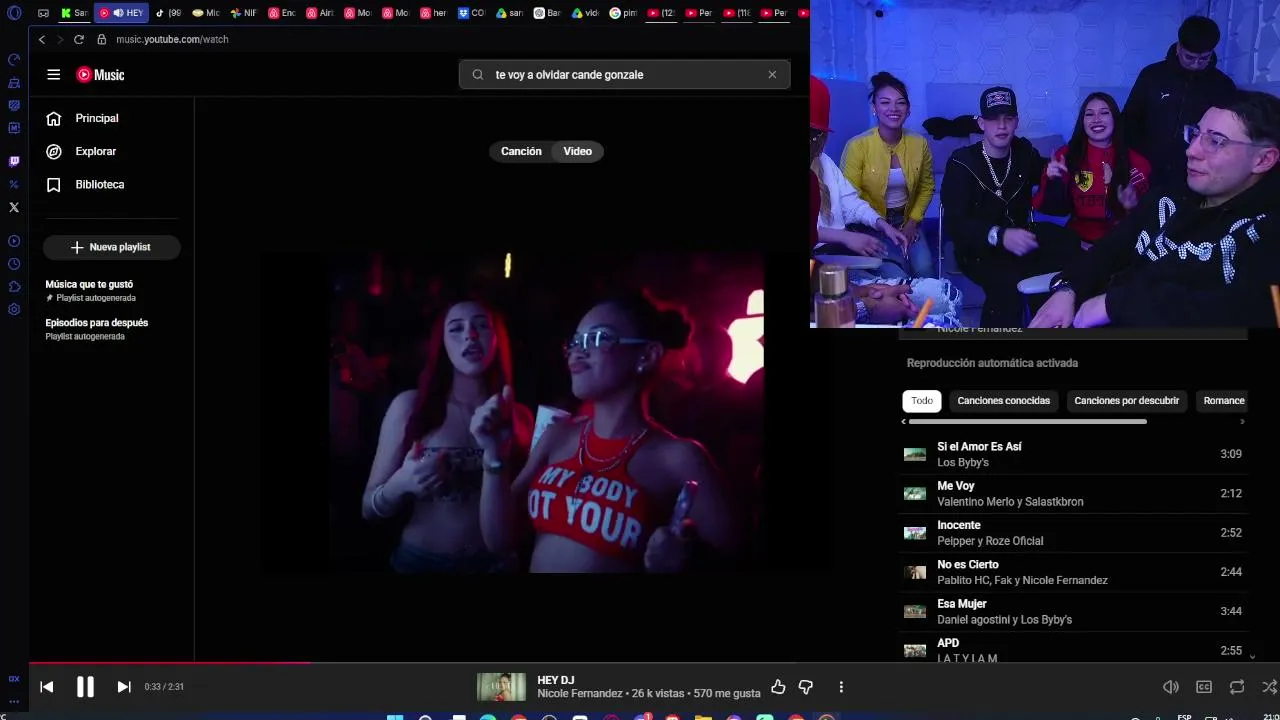1280x720 pixels.
Task: Select the Todo filter chip
Action: click(x=922, y=401)
